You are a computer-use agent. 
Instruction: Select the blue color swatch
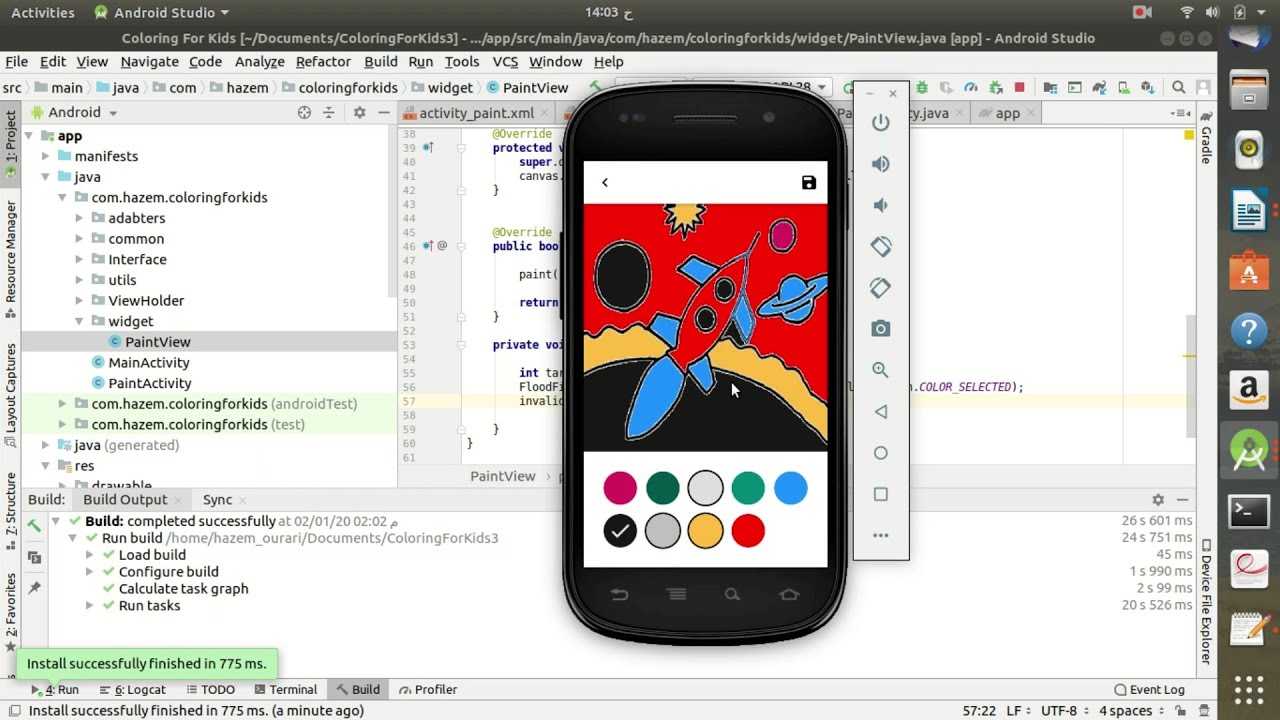[x=790, y=488]
